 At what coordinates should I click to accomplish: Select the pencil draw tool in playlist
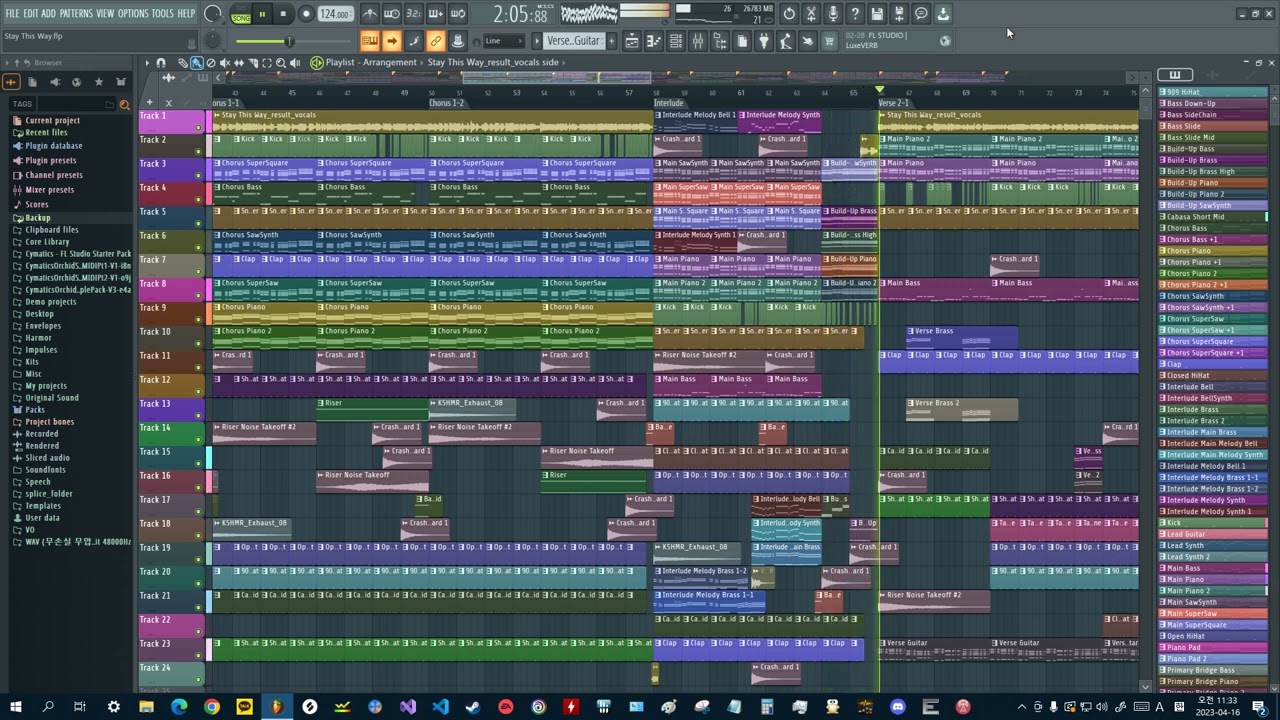[183, 63]
